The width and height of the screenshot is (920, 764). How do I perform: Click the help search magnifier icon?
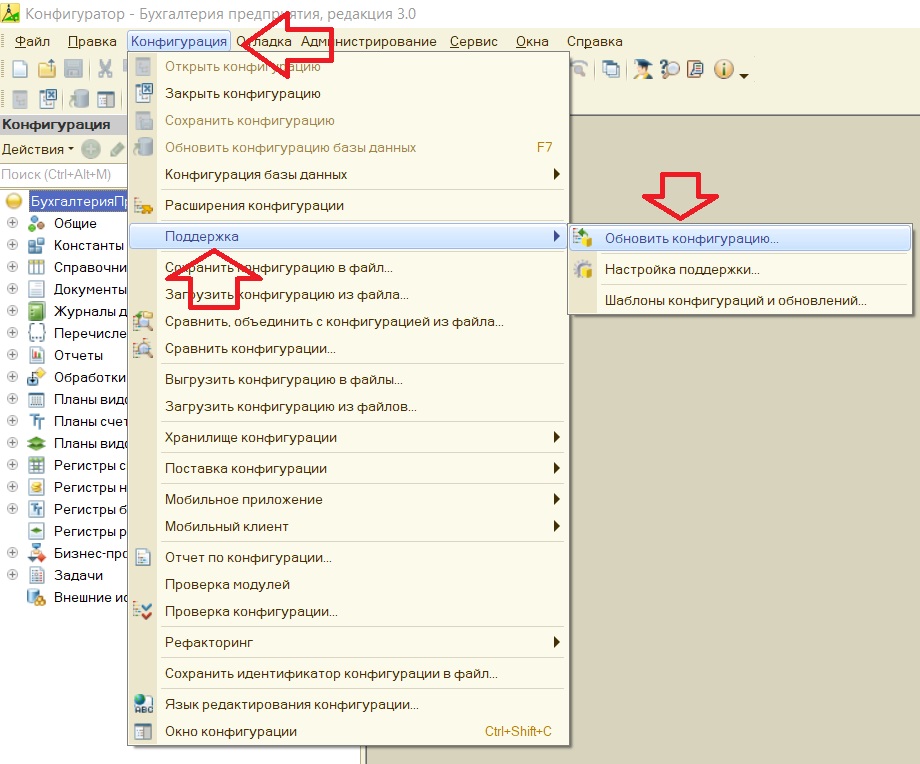(x=669, y=69)
